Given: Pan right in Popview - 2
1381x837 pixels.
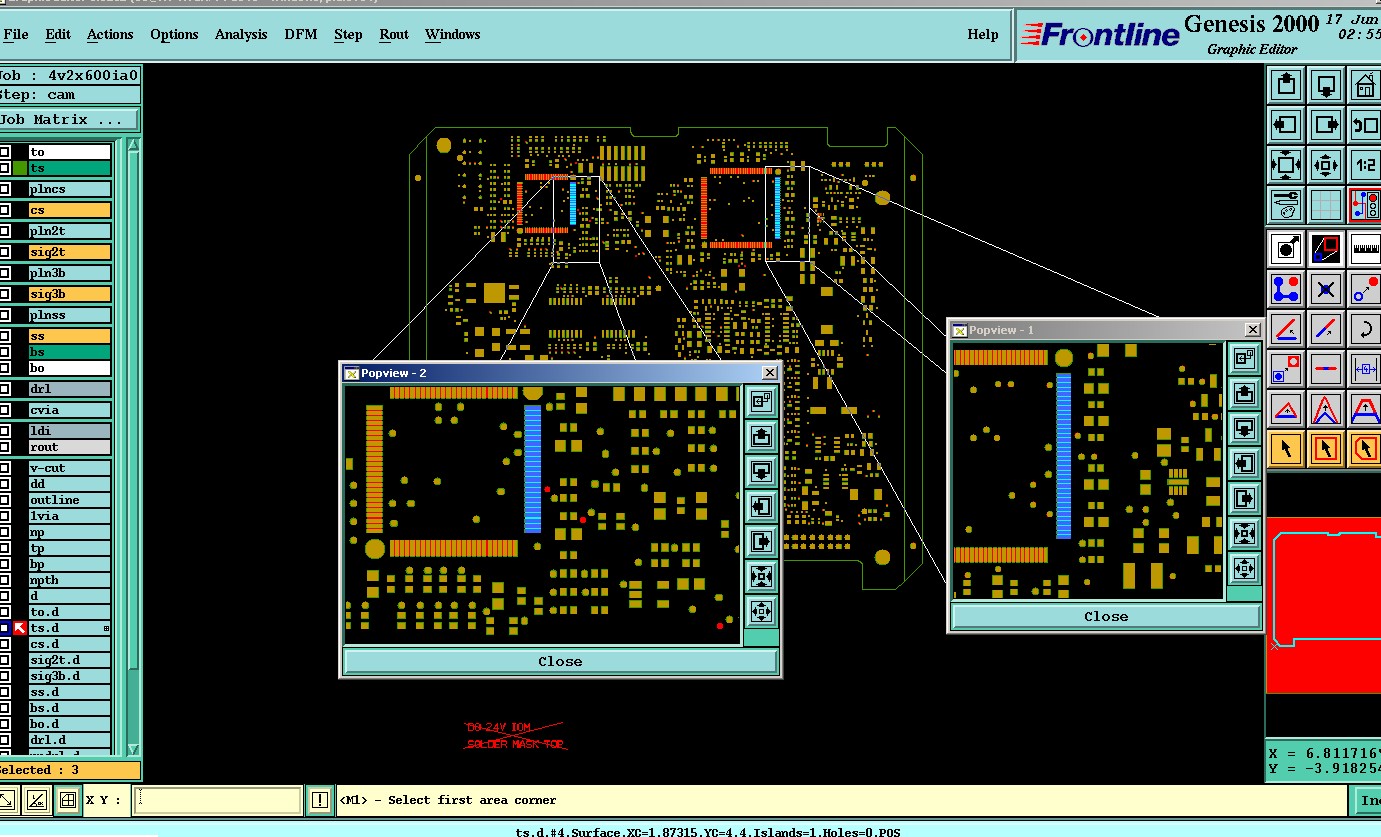Looking at the screenshot, I should 761,541.
